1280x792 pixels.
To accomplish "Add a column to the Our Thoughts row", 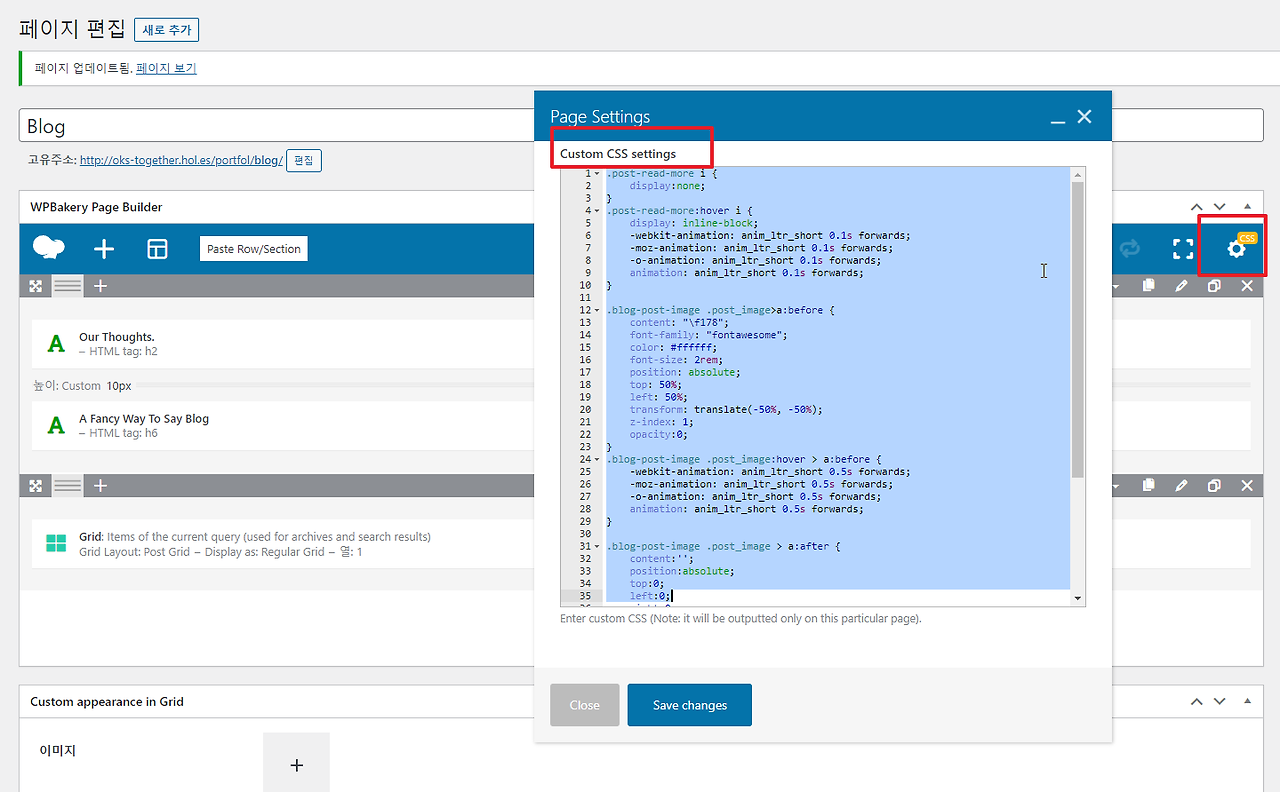I will [x=100, y=286].
